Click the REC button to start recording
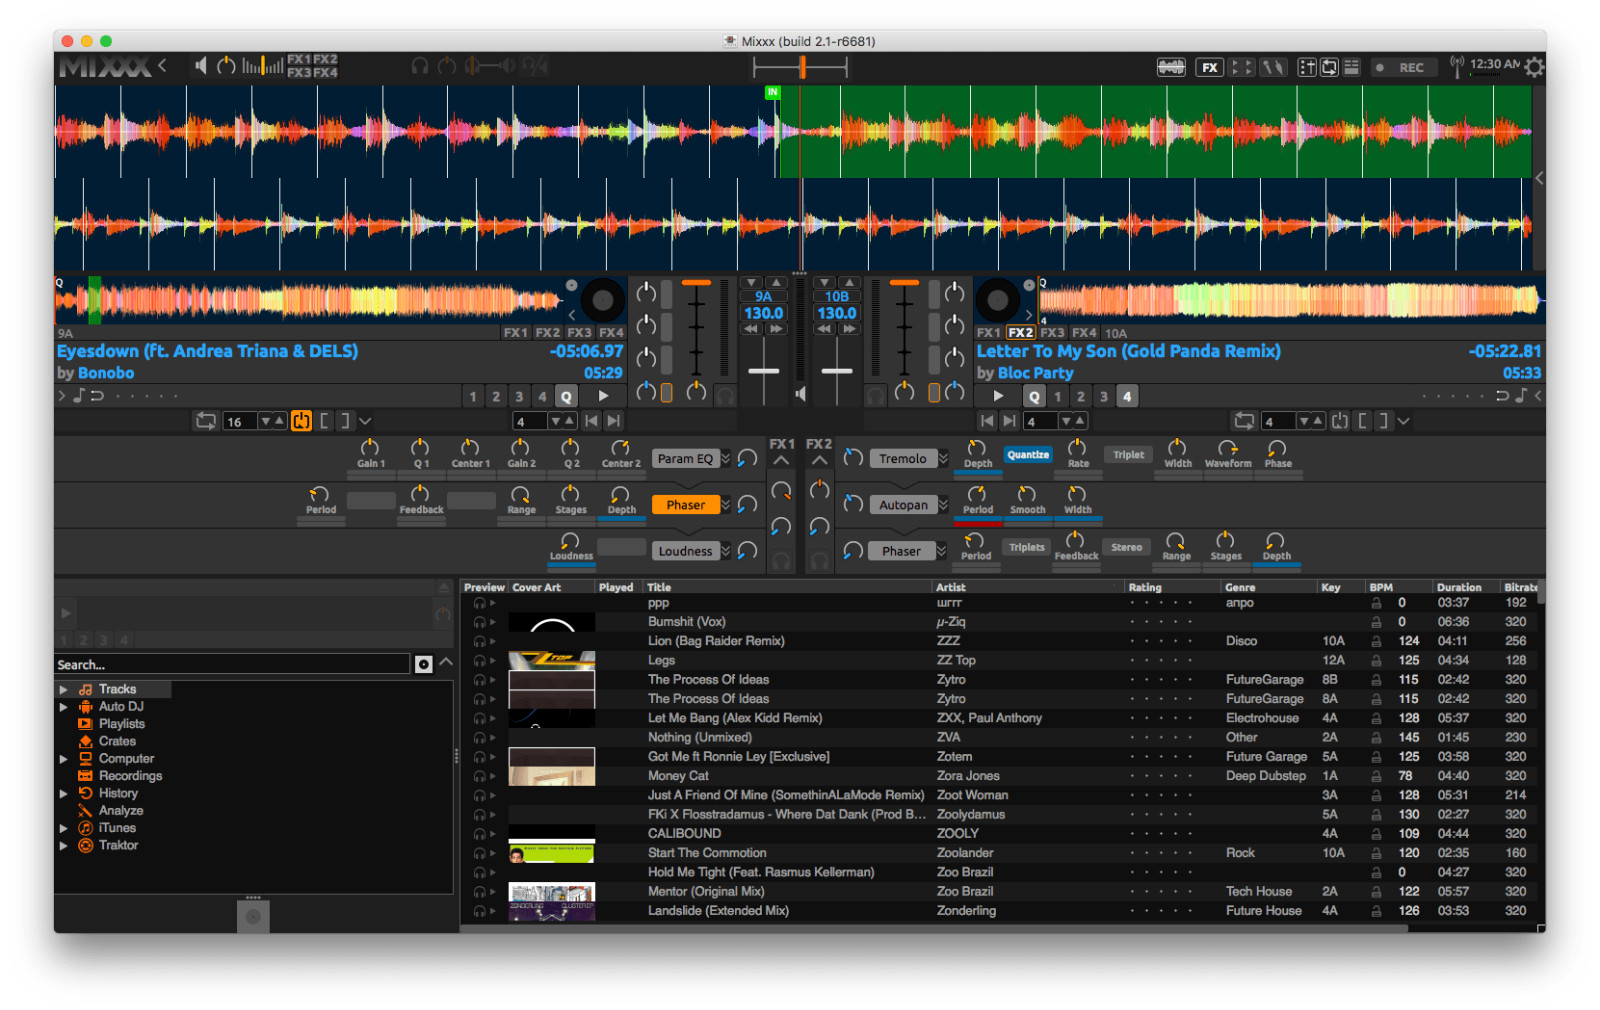1600x1010 pixels. (1406, 66)
